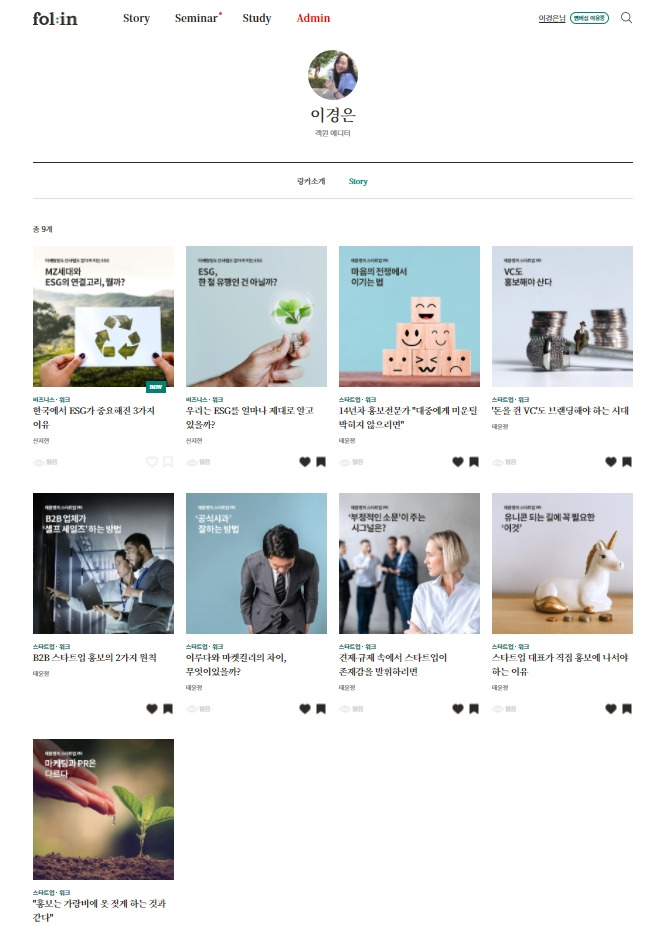The image size is (668, 926).
Task: Click the heart icon under 공식사과 article
Action: (x=305, y=709)
